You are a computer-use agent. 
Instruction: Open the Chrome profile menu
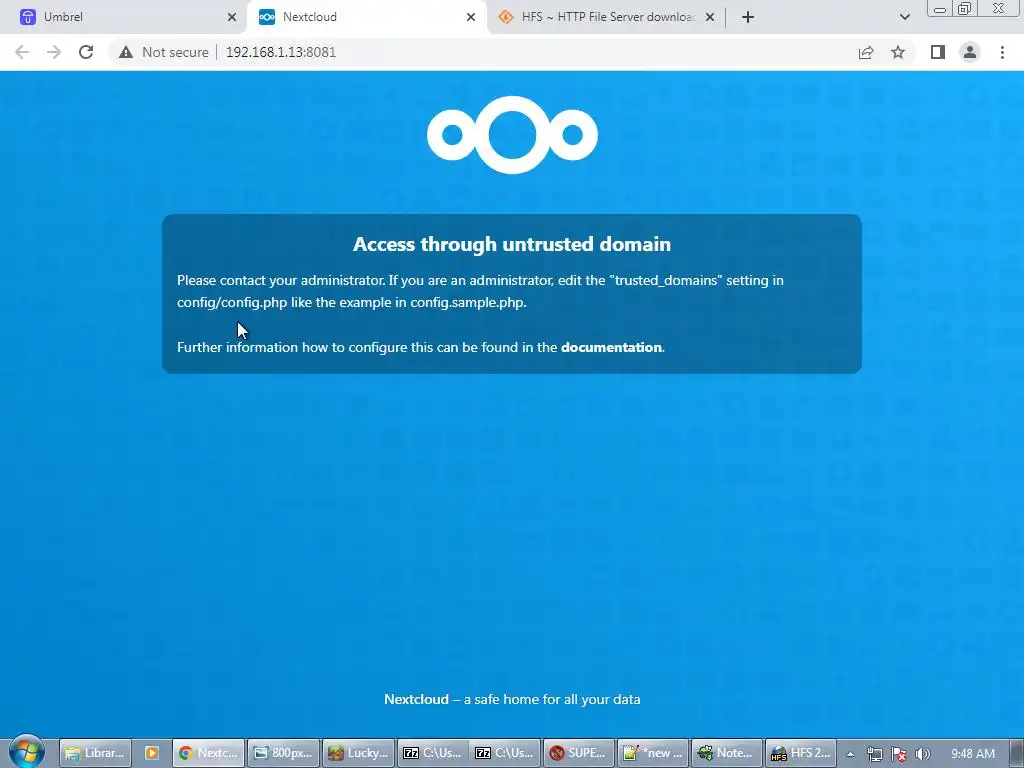(970, 52)
